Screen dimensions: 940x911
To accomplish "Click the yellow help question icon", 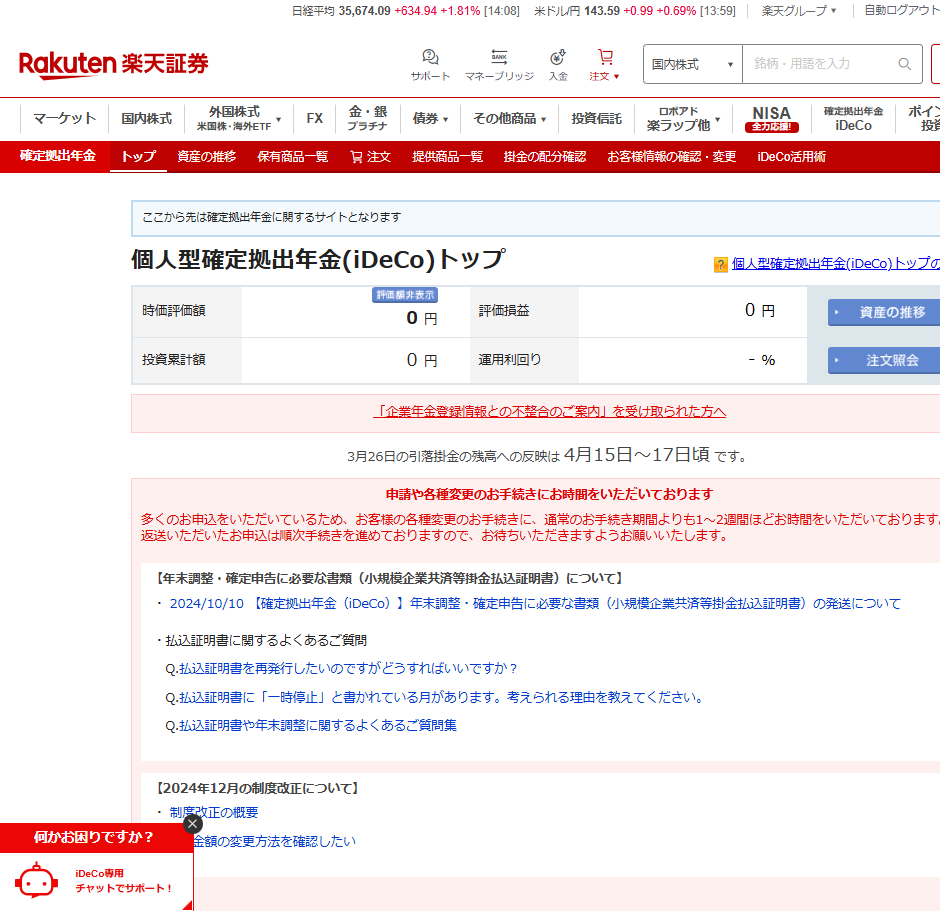I will coord(720,265).
